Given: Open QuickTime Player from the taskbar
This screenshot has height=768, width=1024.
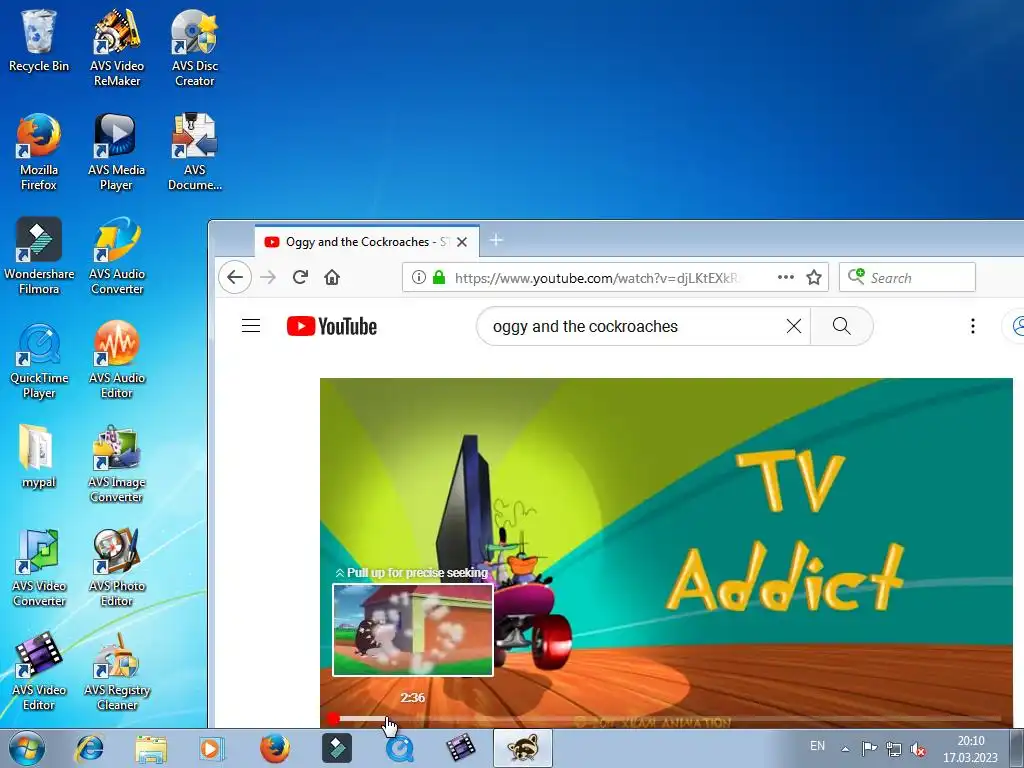Looking at the screenshot, I should click(399, 748).
